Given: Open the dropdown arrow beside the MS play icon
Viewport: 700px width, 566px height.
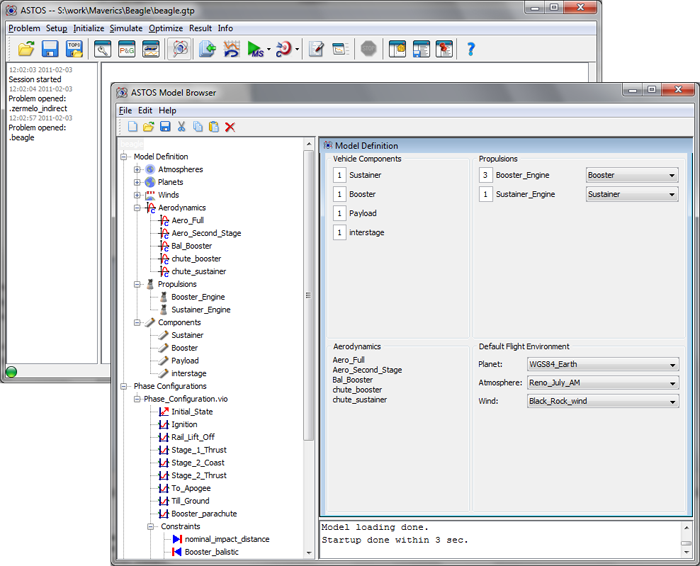Looking at the screenshot, I should [x=269, y=49].
